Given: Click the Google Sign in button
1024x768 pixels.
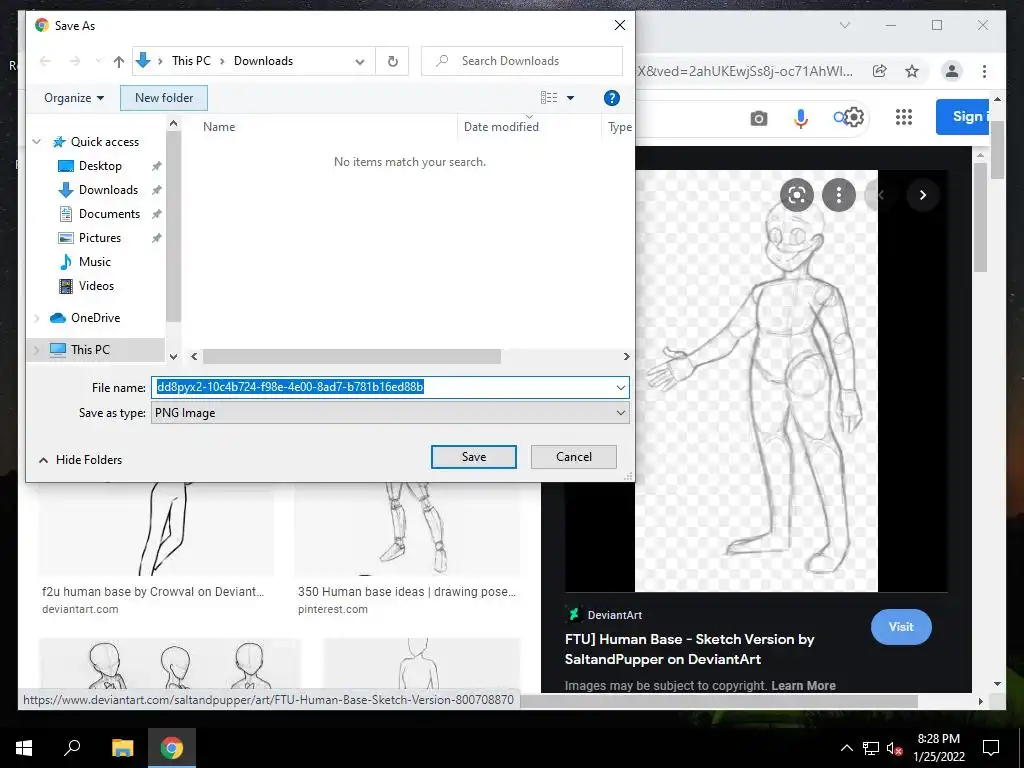Looking at the screenshot, I should point(963,117).
